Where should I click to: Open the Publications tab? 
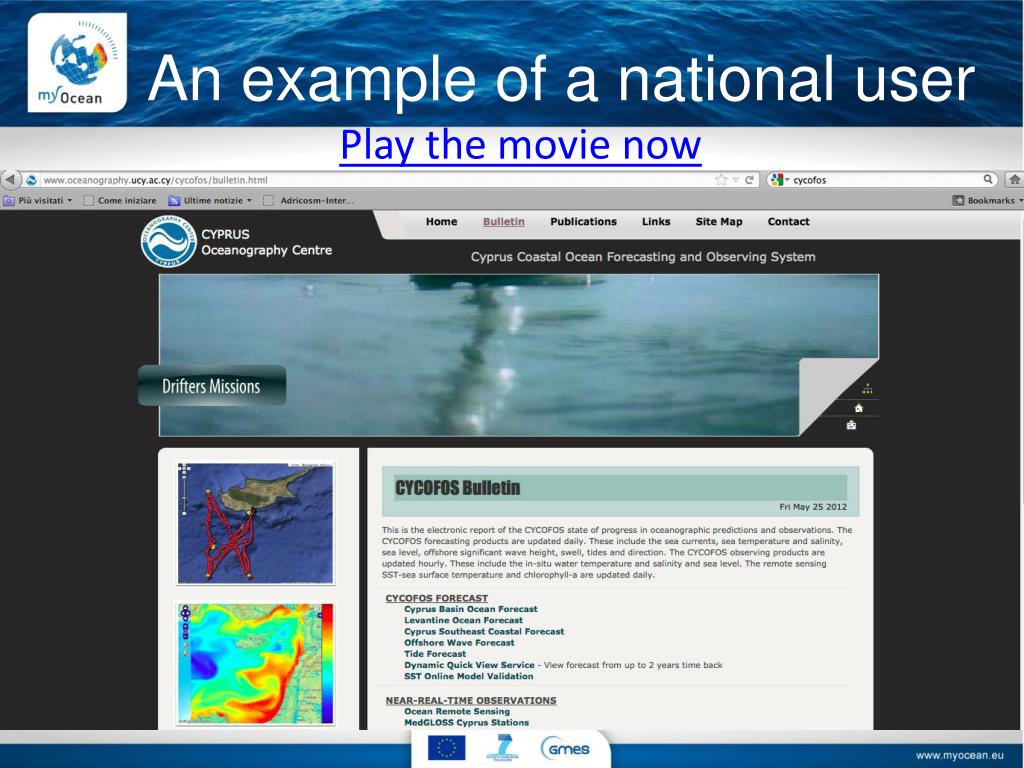pos(583,221)
